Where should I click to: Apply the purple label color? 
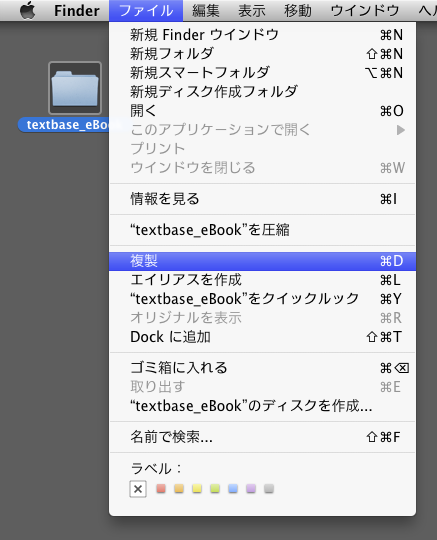[251, 488]
